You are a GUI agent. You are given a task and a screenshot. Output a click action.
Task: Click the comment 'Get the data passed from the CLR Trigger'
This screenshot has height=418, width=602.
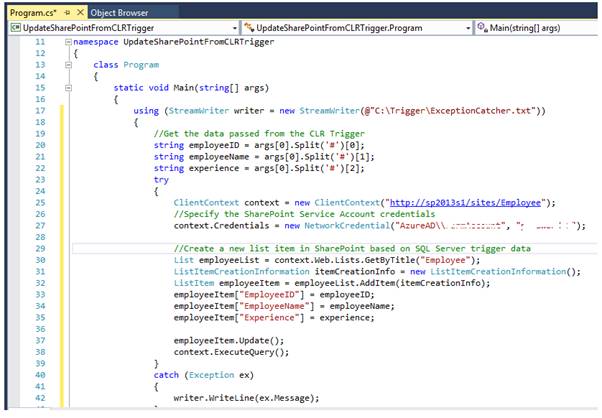(x=259, y=134)
